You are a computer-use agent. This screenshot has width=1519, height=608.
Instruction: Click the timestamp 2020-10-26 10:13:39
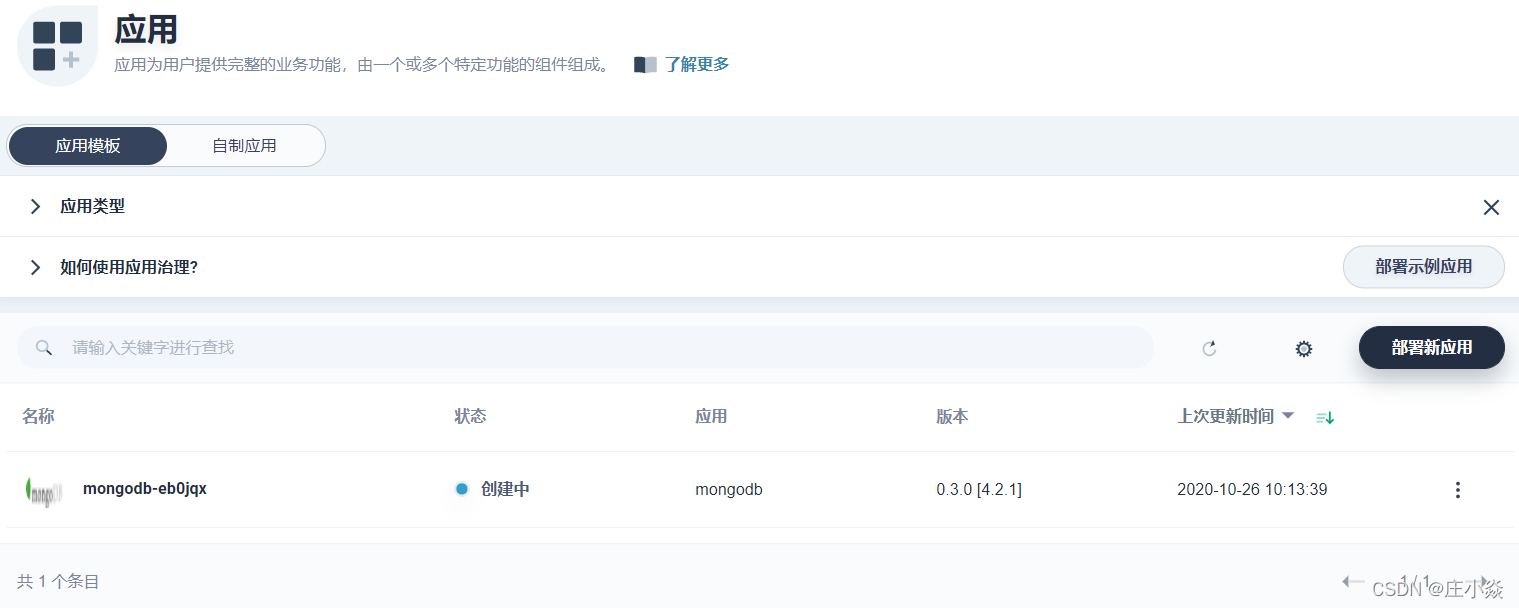tap(1252, 489)
